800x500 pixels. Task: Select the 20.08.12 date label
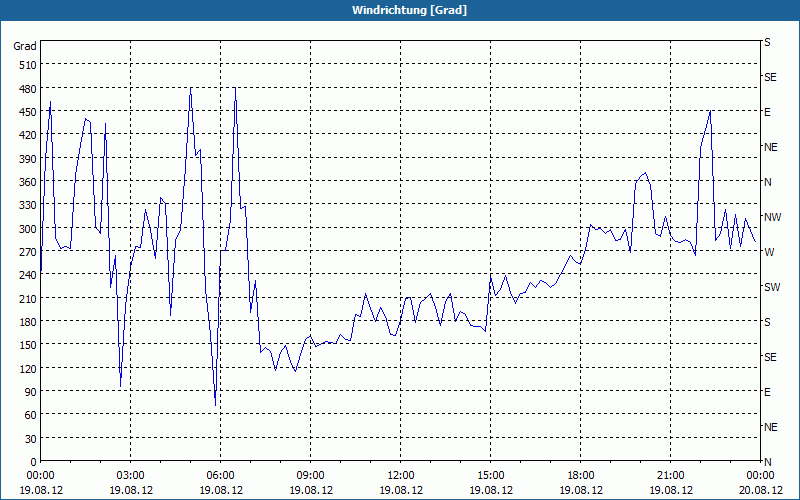[760, 490]
